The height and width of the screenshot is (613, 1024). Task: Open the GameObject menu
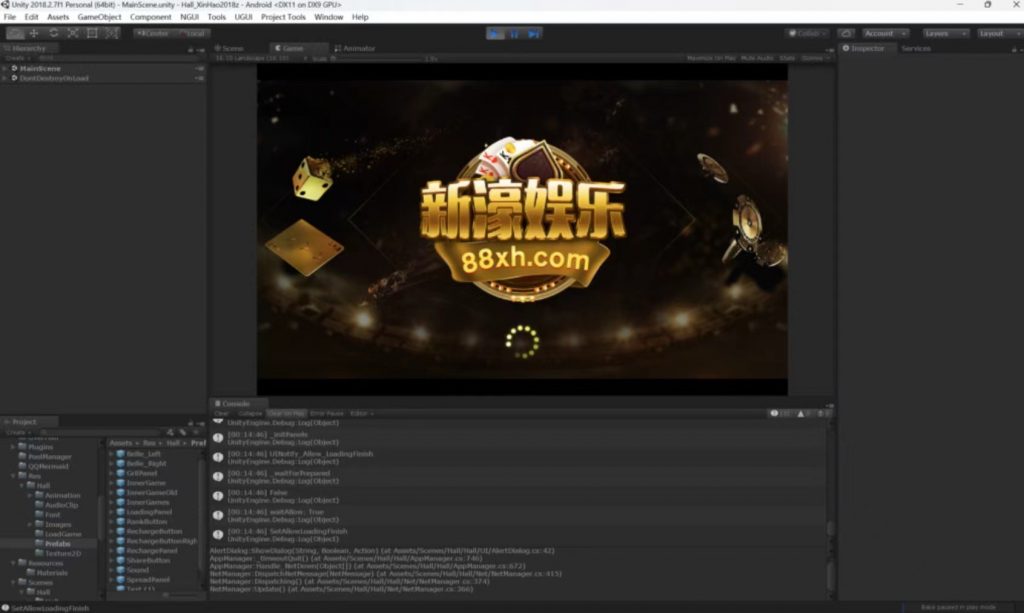click(100, 17)
